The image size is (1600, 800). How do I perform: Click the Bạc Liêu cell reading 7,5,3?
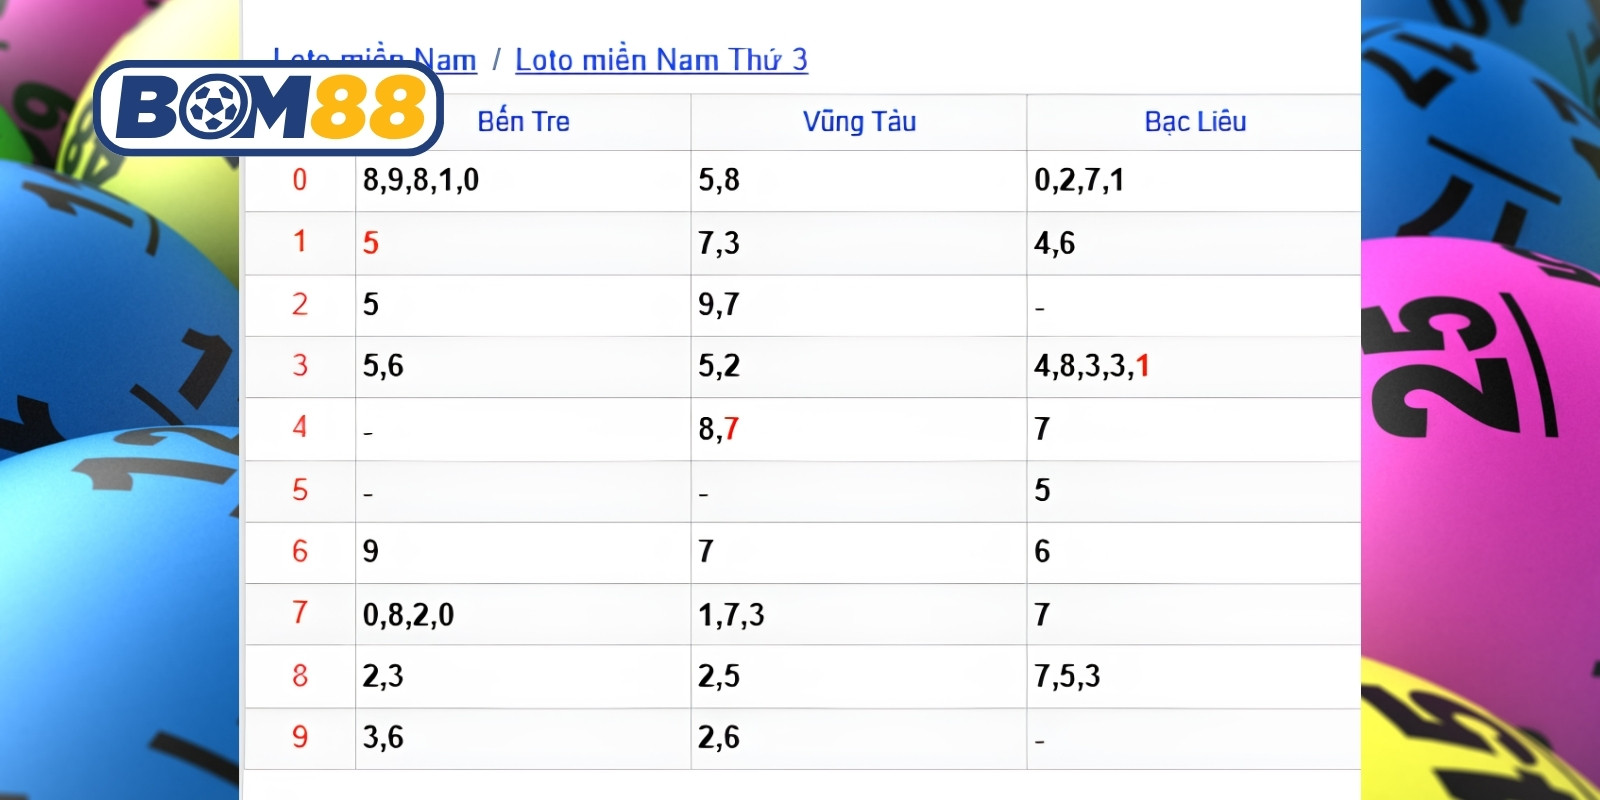(1067, 676)
